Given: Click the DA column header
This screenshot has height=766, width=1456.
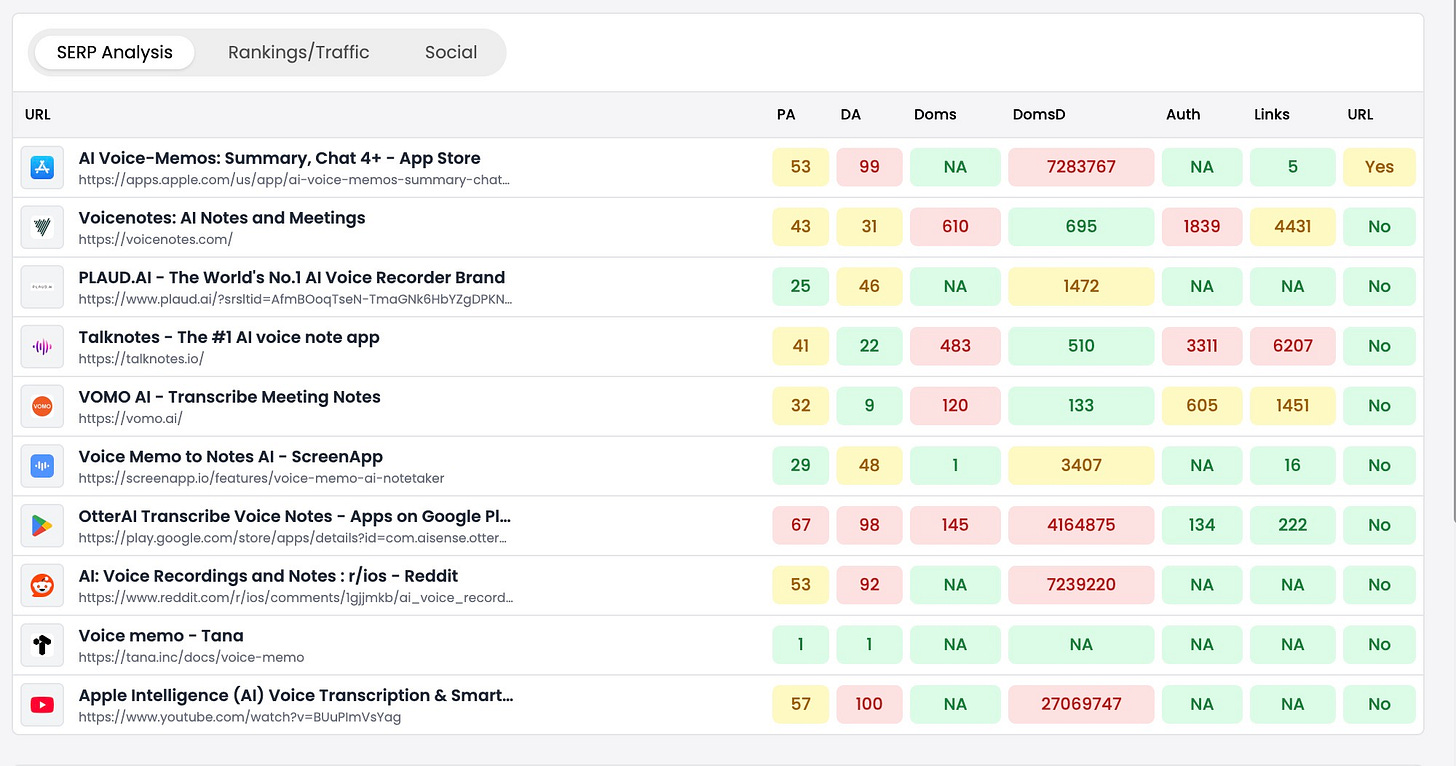Looking at the screenshot, I should click(x=851, y=115).
